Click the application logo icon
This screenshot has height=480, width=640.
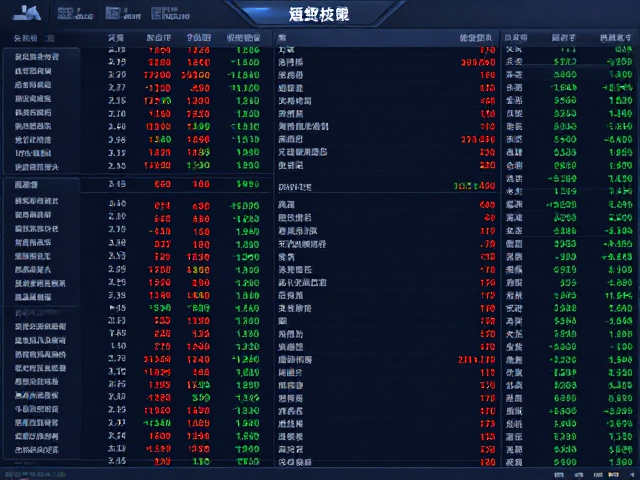point(27,13)
